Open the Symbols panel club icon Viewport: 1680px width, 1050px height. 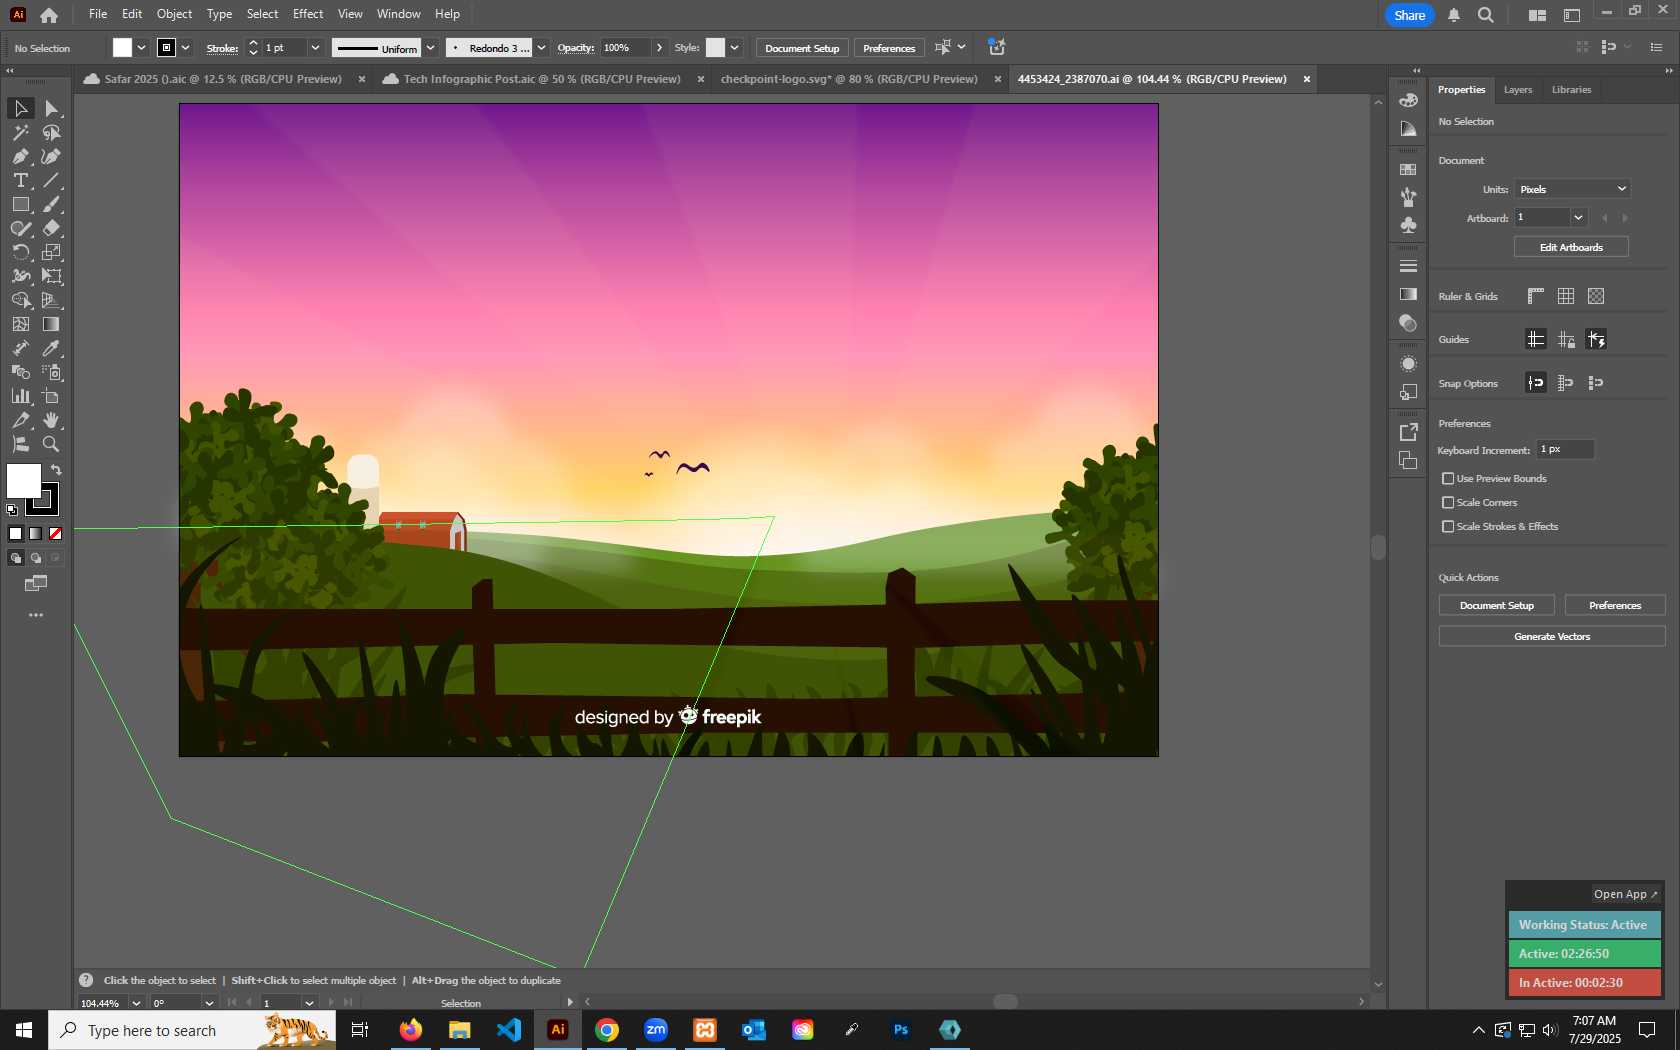pyautogui.click(x=1408, y=225)
